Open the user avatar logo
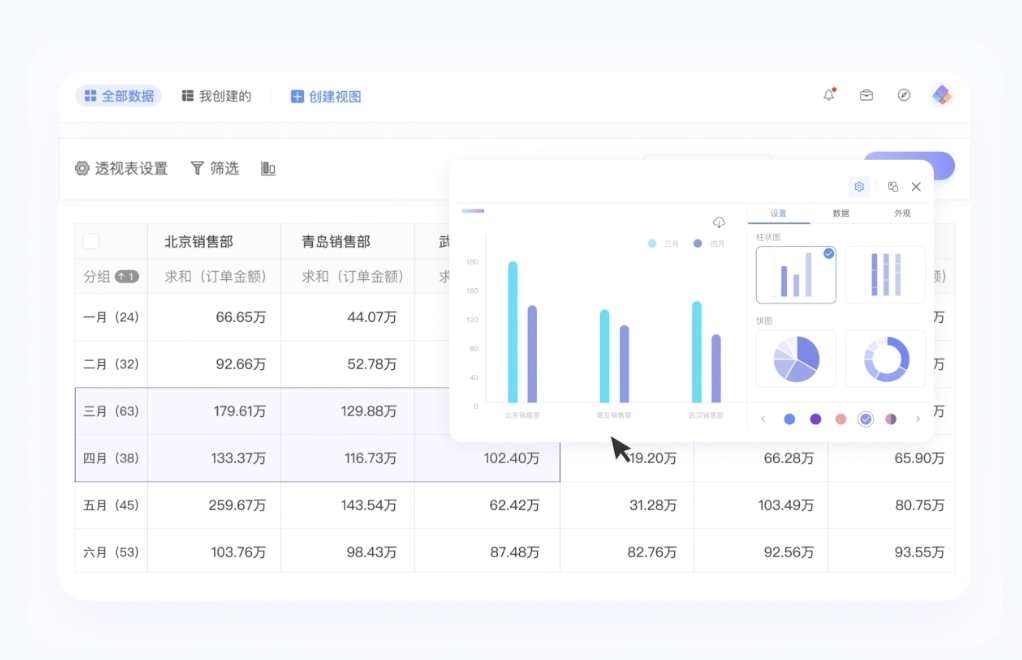The height and width of the screenshot is (660, 1022). pos(941,95)
